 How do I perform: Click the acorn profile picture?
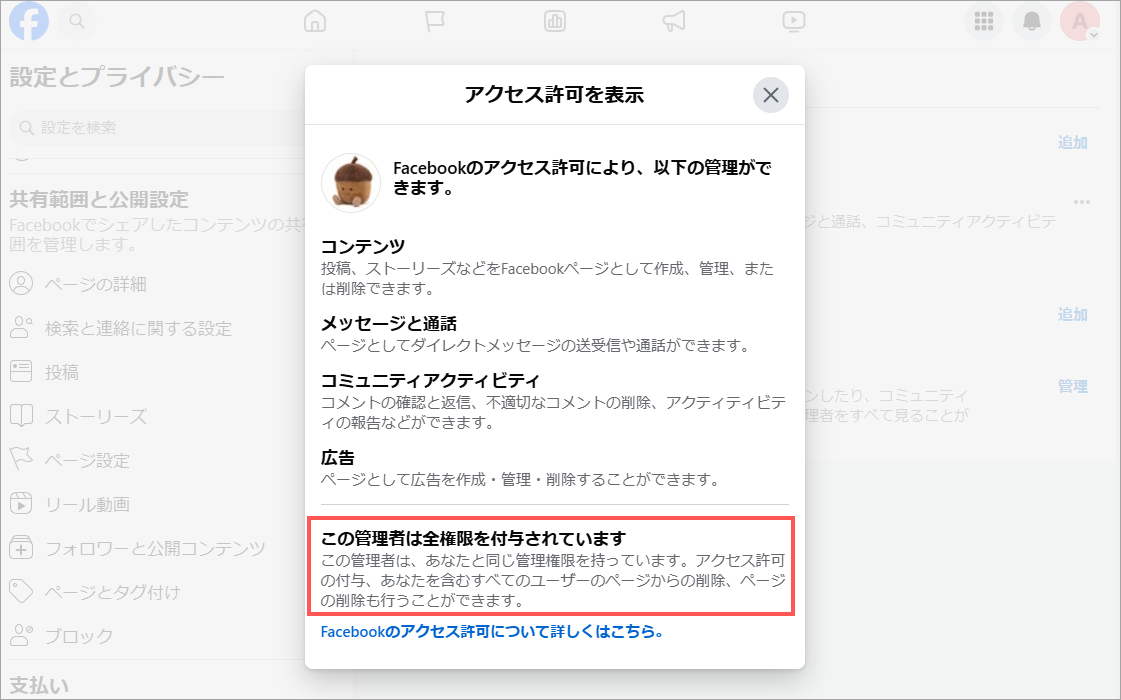pyautogui.click(x=351, y=182)
